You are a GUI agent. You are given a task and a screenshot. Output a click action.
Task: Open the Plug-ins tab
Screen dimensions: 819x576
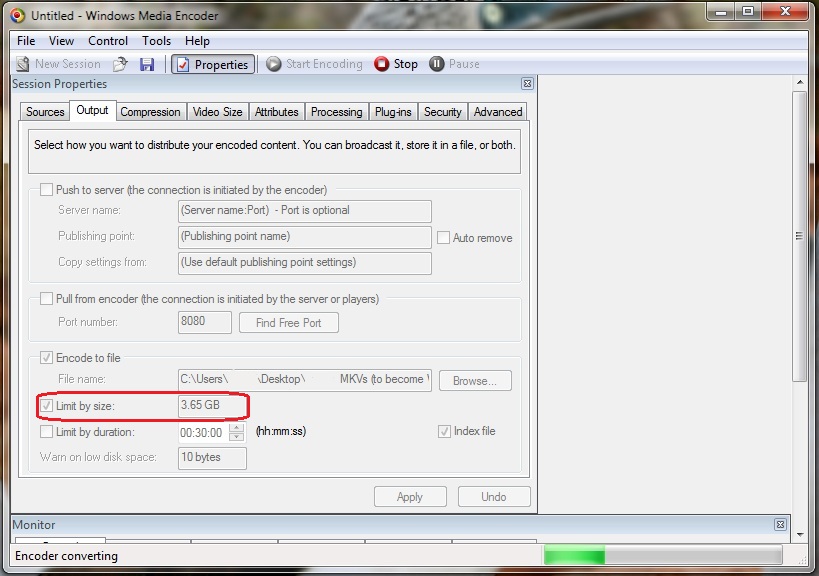(393, 112)
